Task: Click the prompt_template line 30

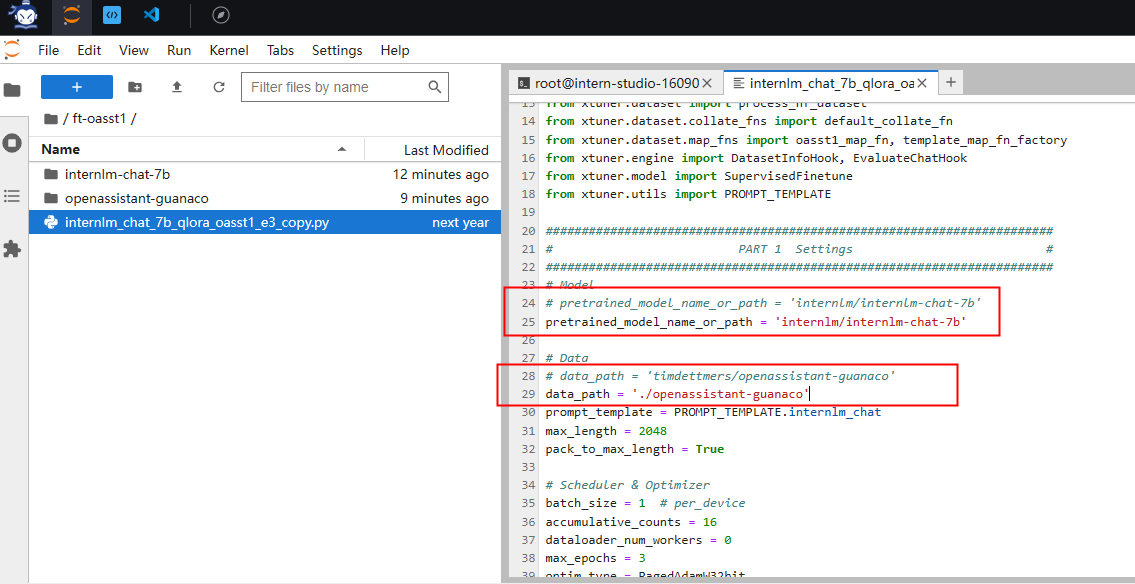Action: point(713,412)
